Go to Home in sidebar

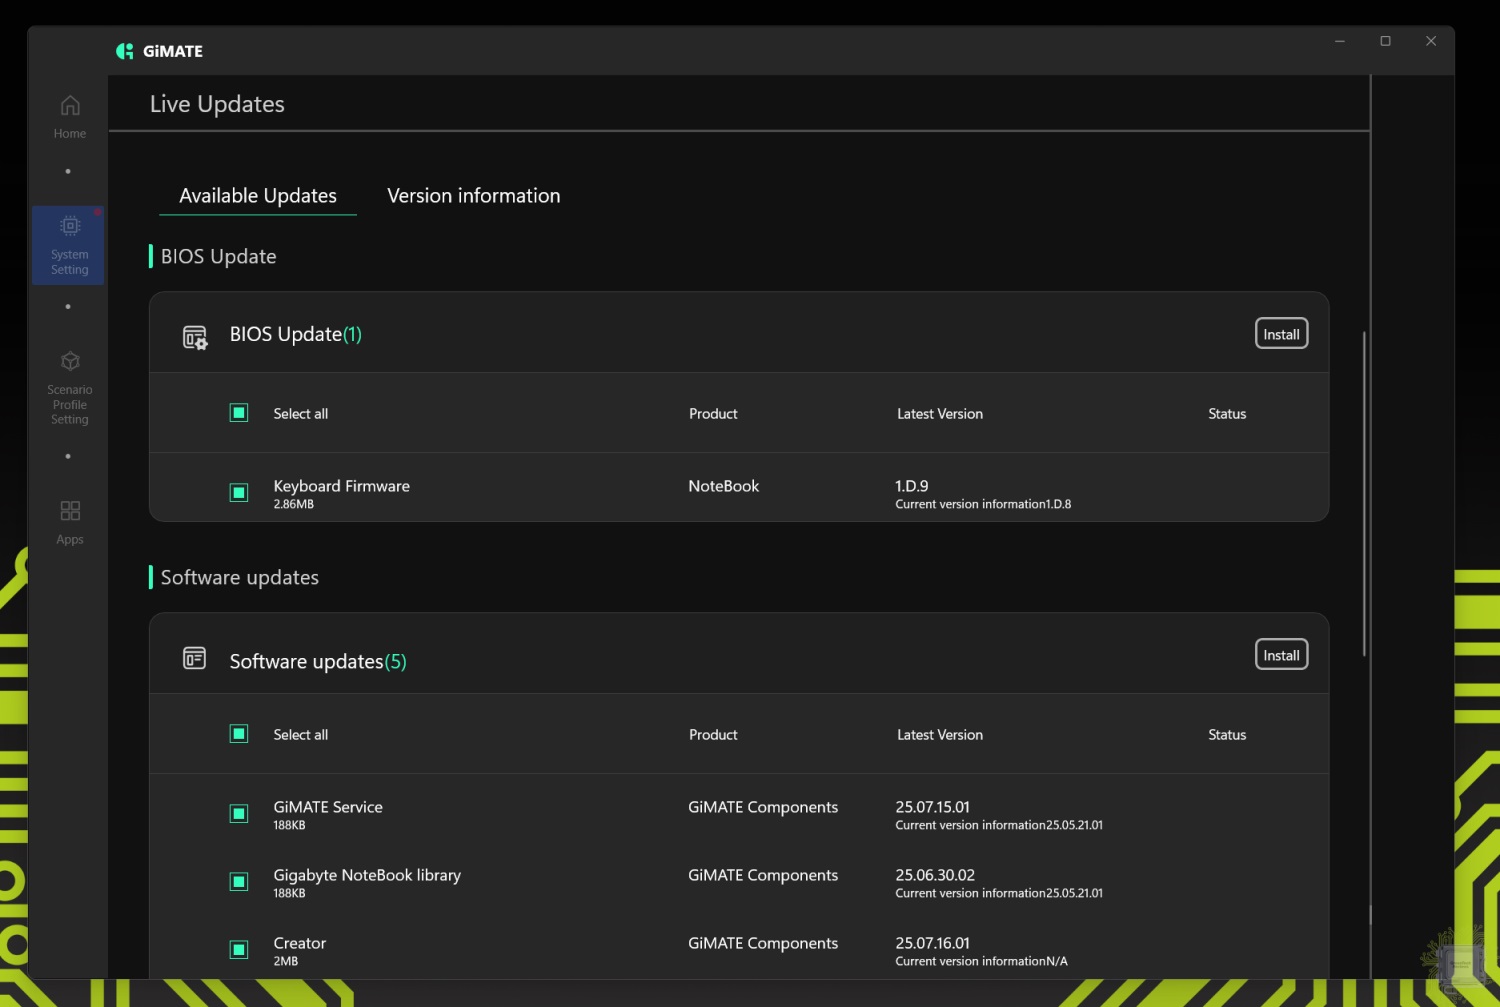(x=70, y=117)
